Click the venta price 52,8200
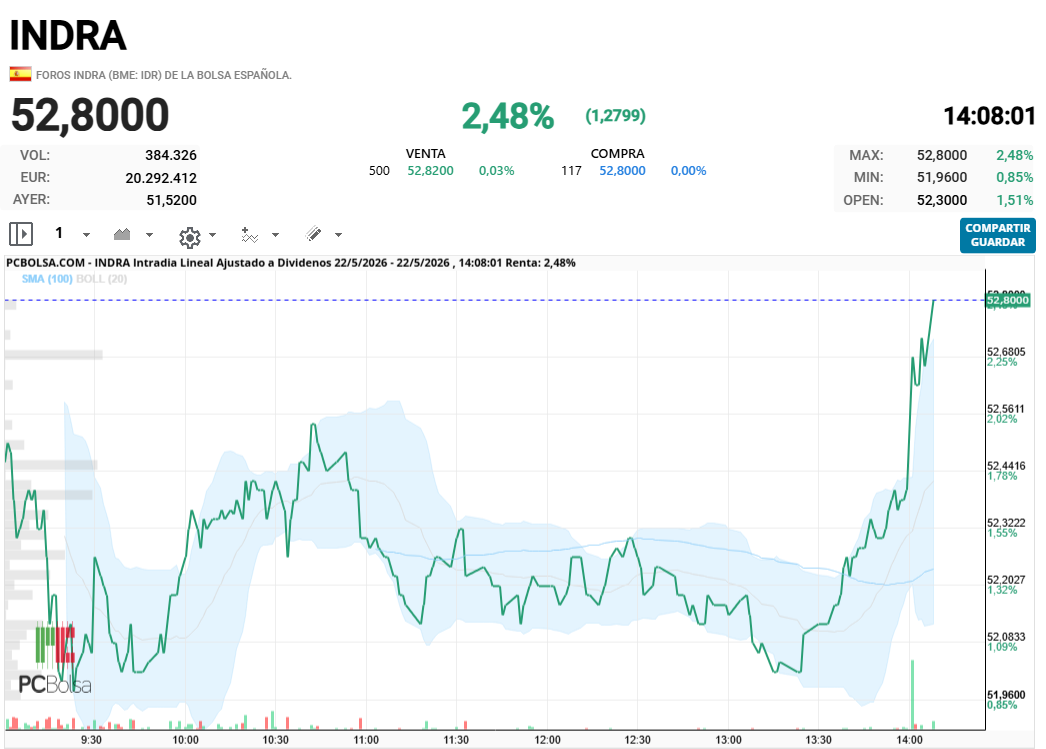Viewport: 1046px width, 749px height. click(x=430, y=171)
